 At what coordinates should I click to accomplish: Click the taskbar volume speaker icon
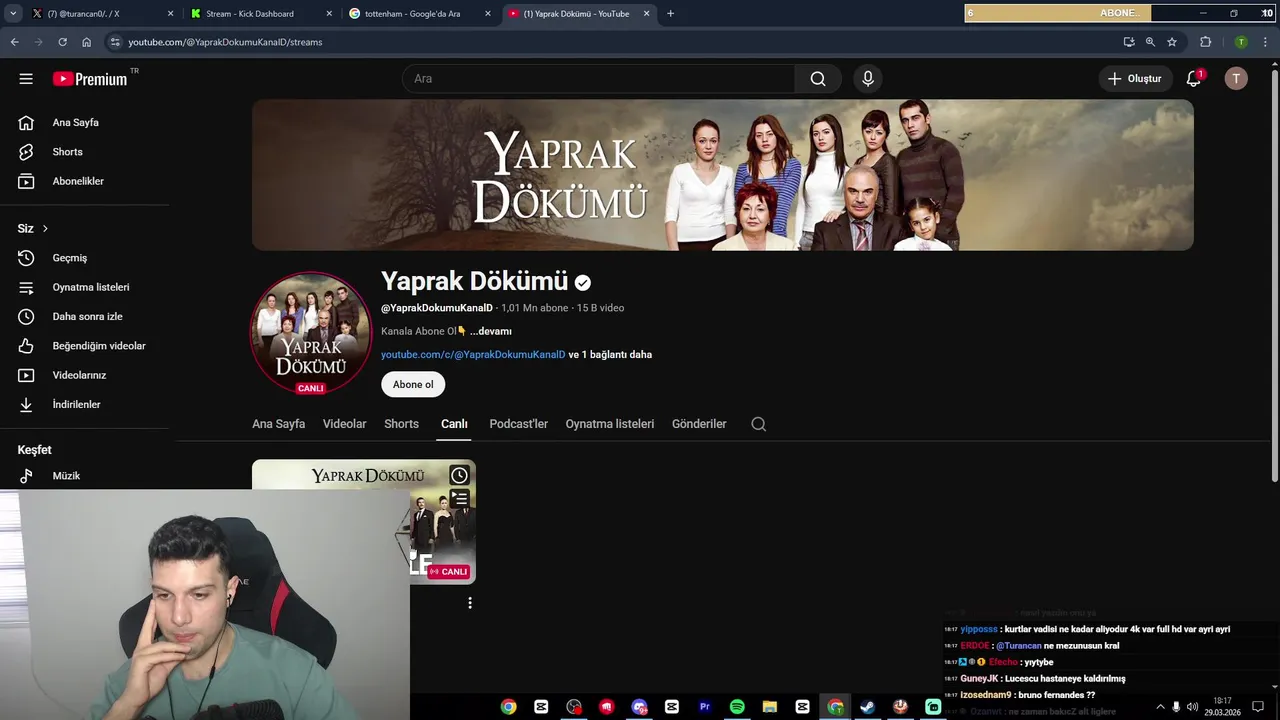pyautogui.click(x=1192, y=707)
